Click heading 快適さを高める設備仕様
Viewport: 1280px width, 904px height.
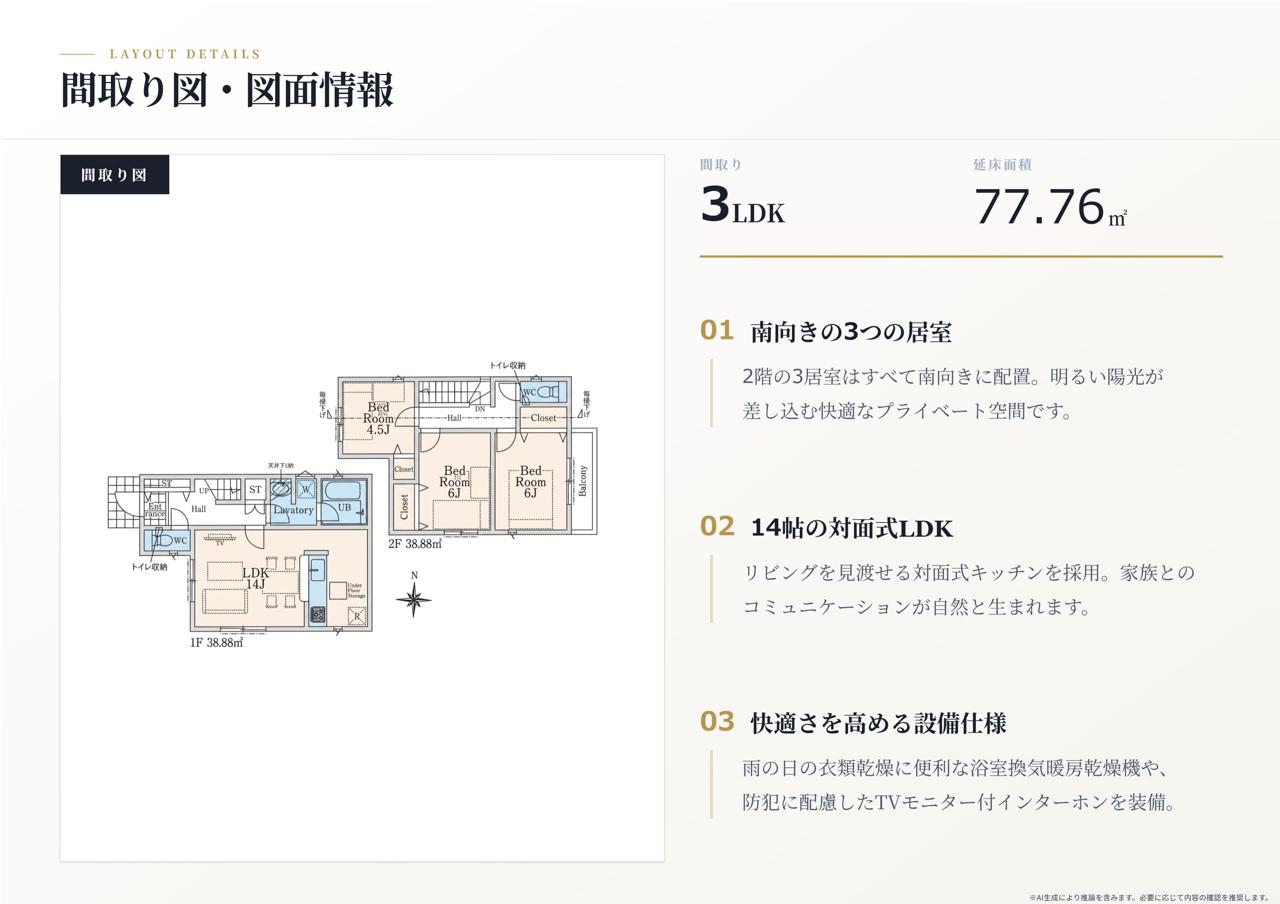coord(878,722)
